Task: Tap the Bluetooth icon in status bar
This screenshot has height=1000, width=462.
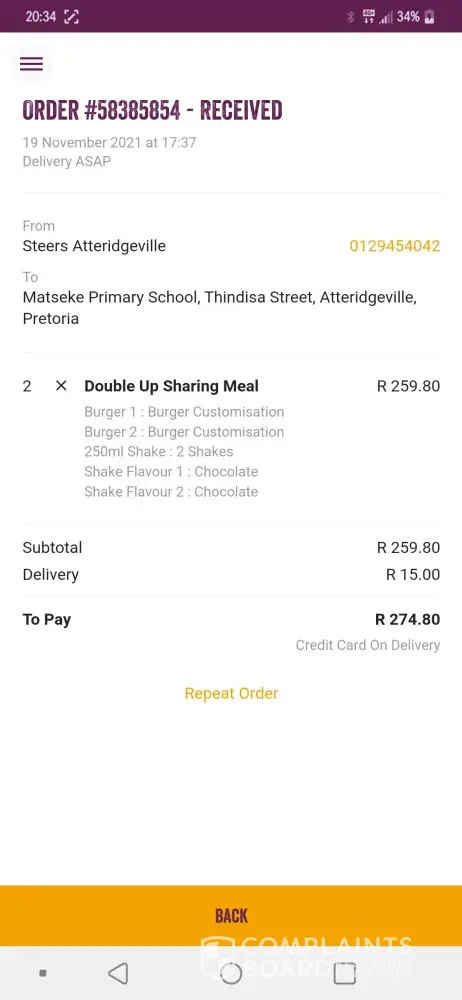Action: 350,17
